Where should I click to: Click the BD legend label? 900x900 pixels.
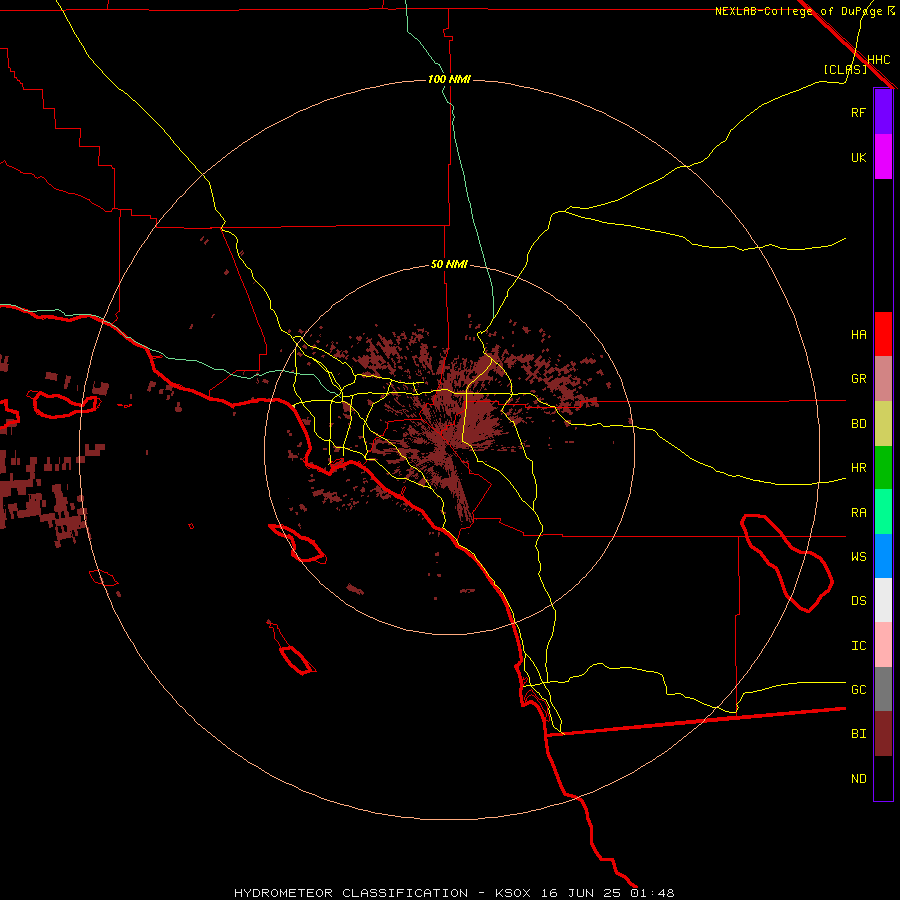(x=858, y=424)
